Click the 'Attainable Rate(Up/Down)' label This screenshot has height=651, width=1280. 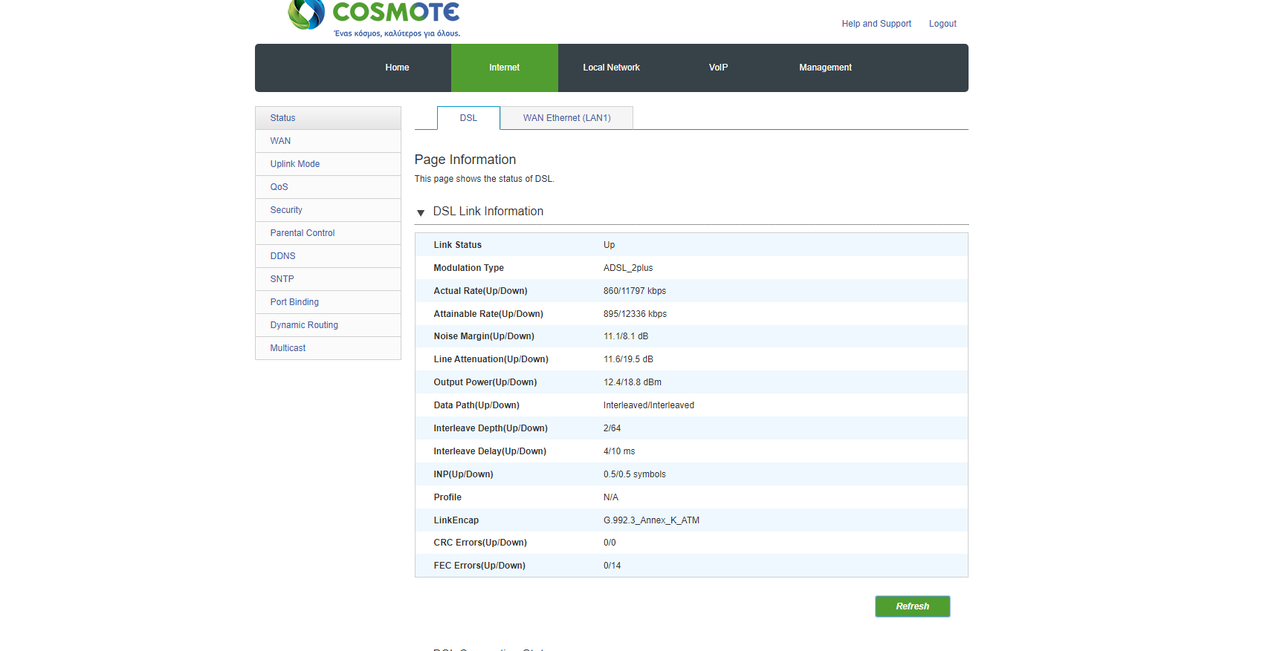click(486, 314)
